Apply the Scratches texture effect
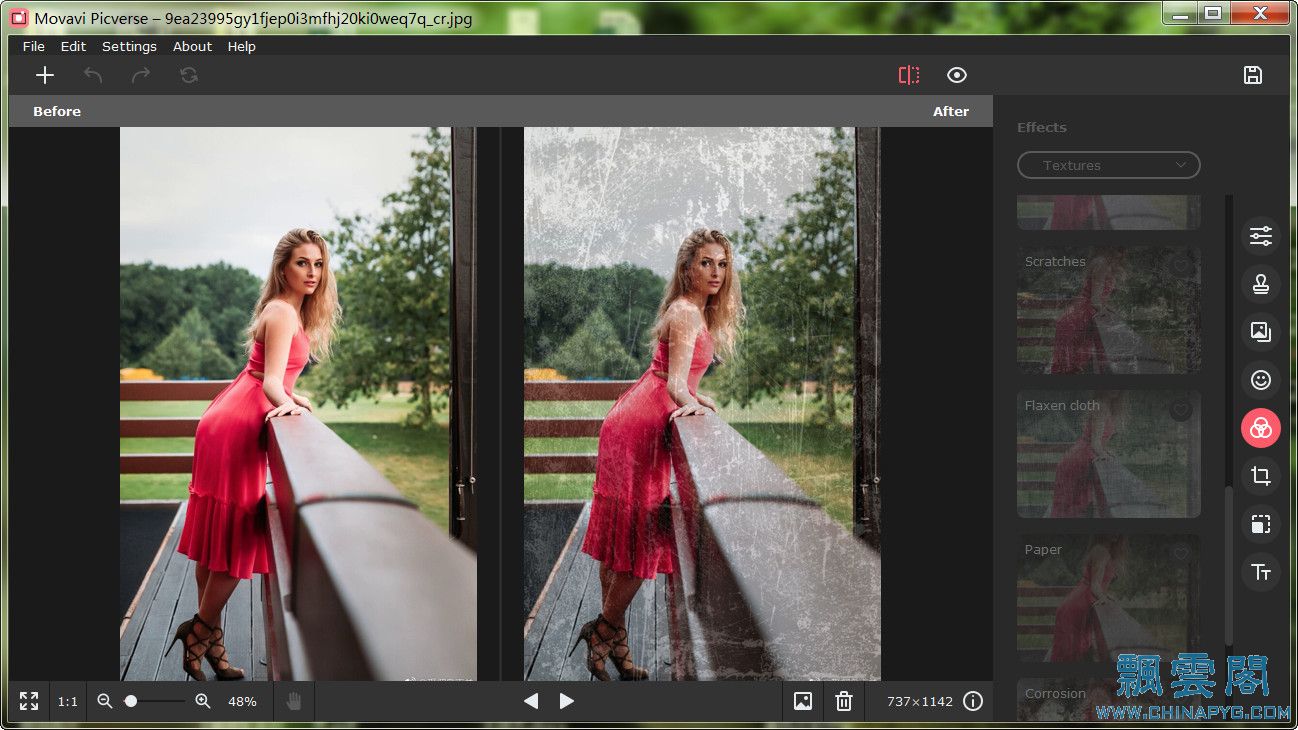The image size is (1298, 730). pos(1108,309)
